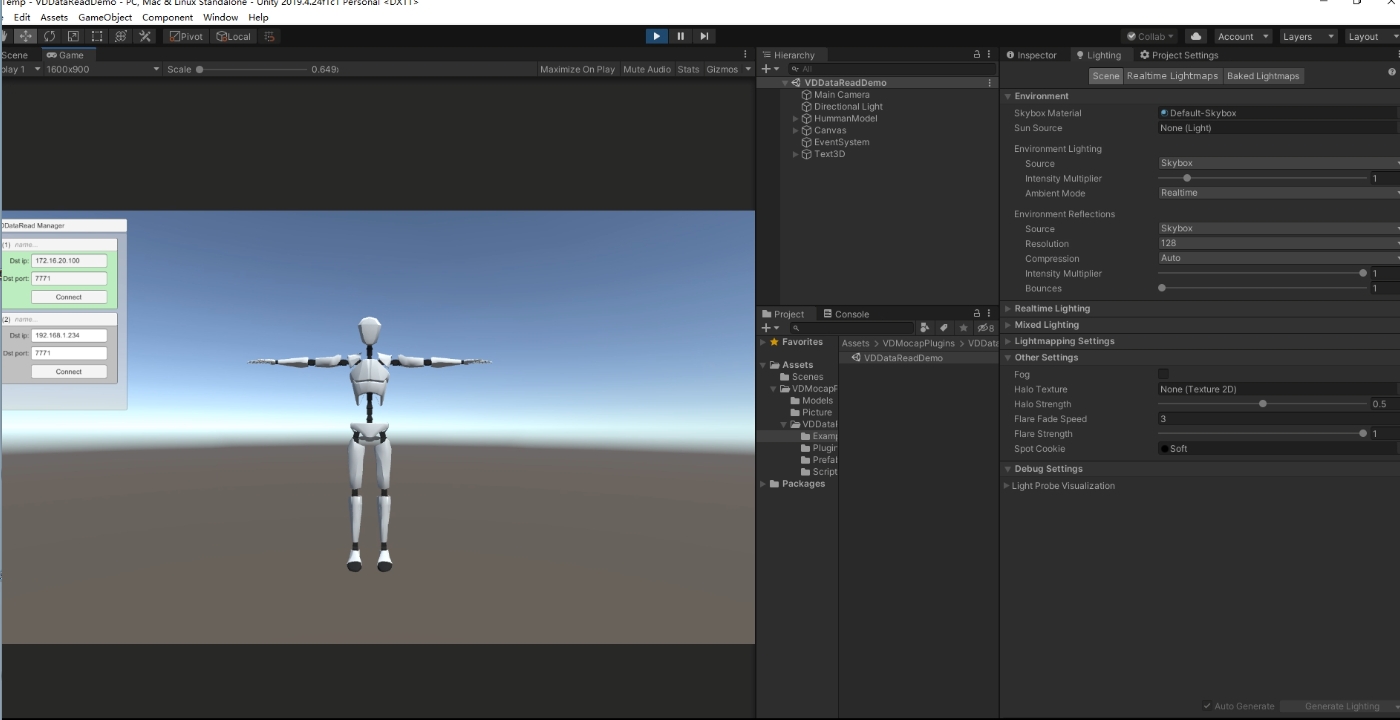Select the Move tool in the toolbar
1400x720 pixels.
(25, 36)
